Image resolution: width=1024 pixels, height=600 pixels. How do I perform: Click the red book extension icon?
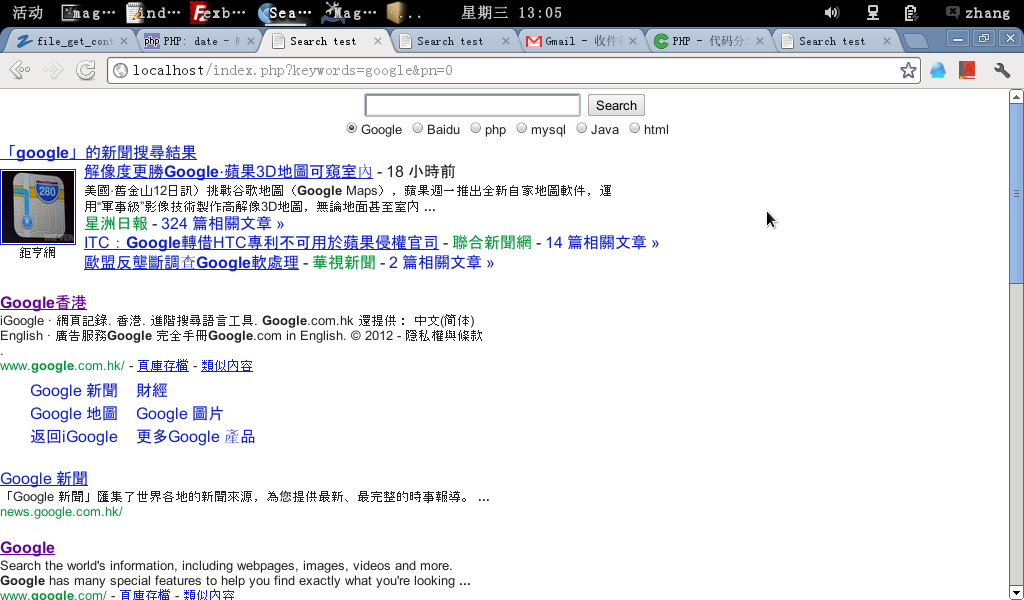966,70
